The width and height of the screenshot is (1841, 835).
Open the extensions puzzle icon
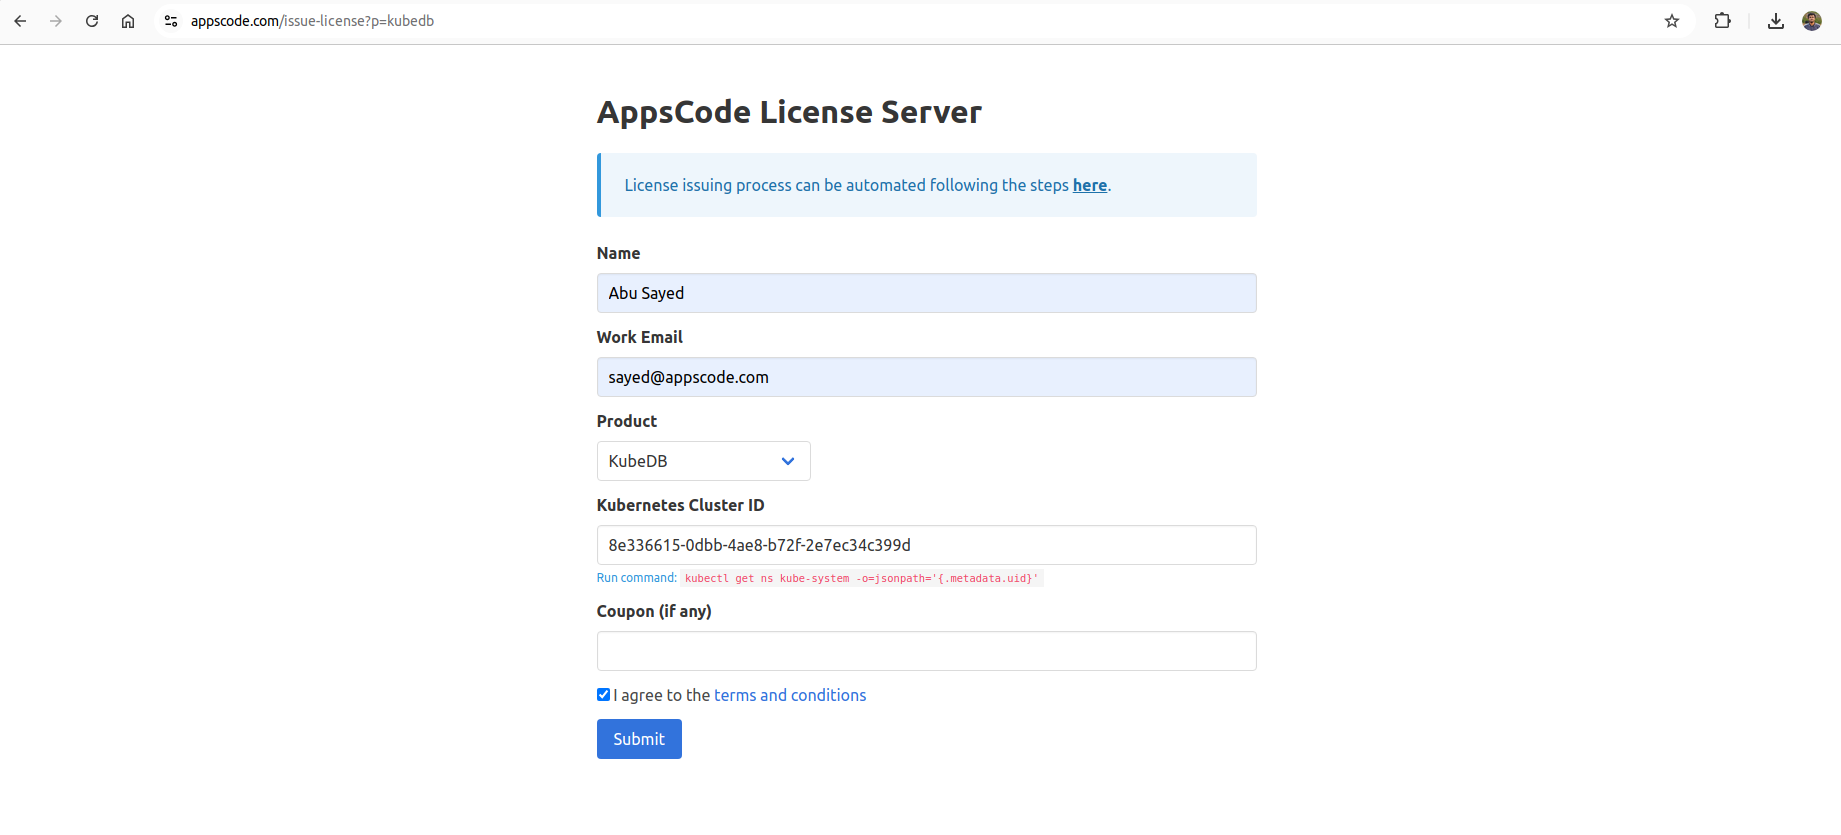[x=1722, y=21]
